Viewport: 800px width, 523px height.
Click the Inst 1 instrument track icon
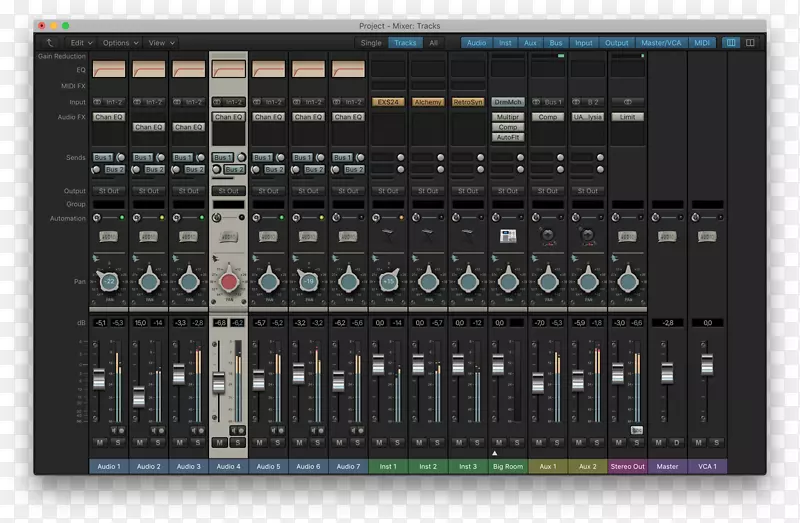[388, 236]
